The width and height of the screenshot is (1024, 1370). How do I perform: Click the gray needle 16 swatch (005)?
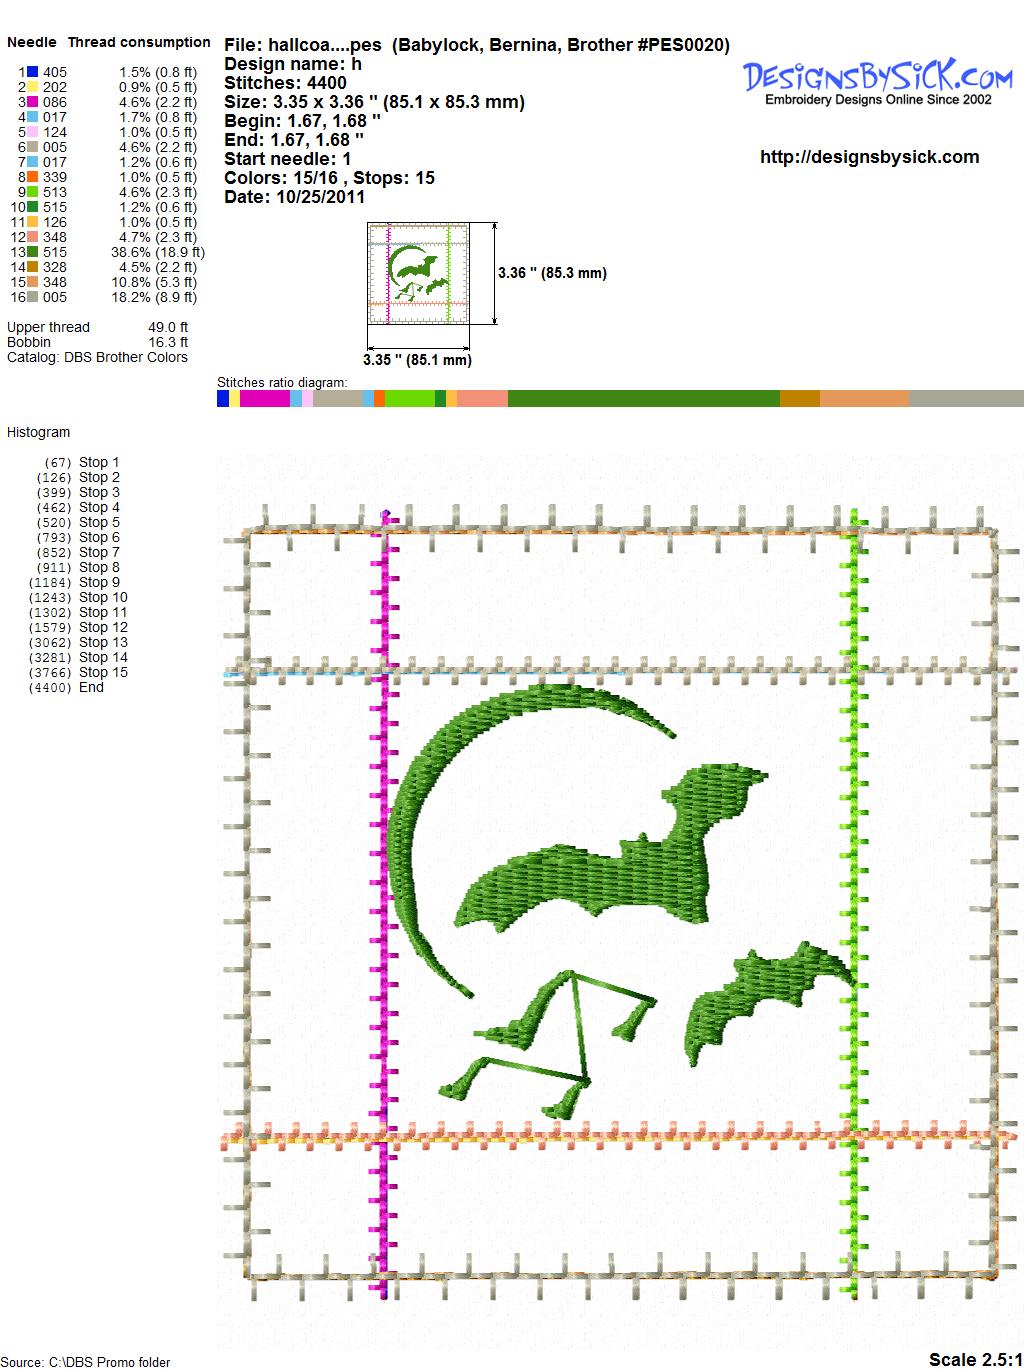click(33, 297)
